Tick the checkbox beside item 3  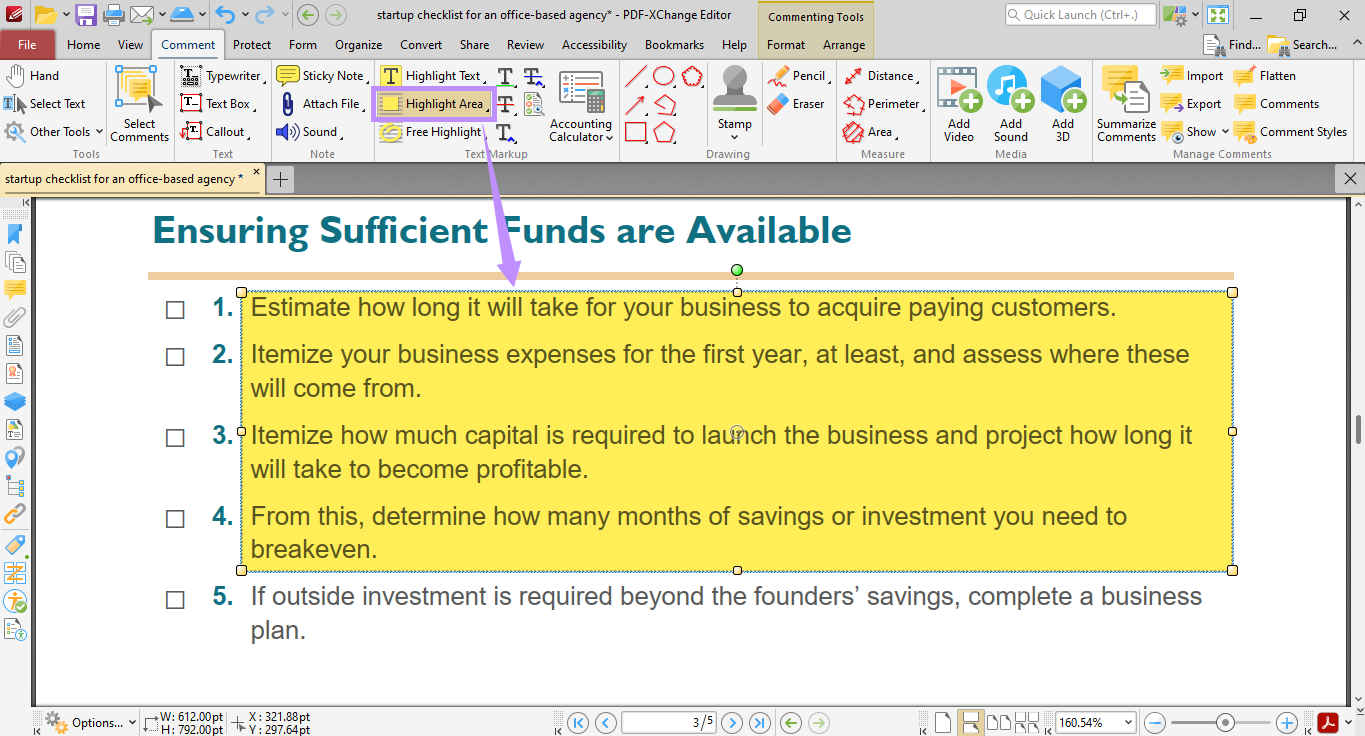tap(176, 437)
